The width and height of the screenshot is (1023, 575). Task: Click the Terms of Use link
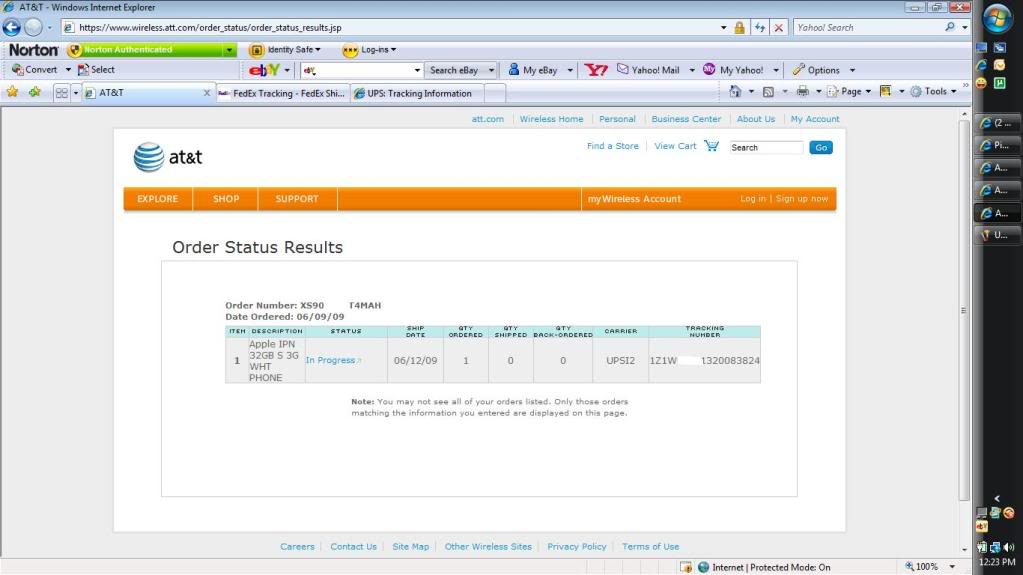[650, 546]
